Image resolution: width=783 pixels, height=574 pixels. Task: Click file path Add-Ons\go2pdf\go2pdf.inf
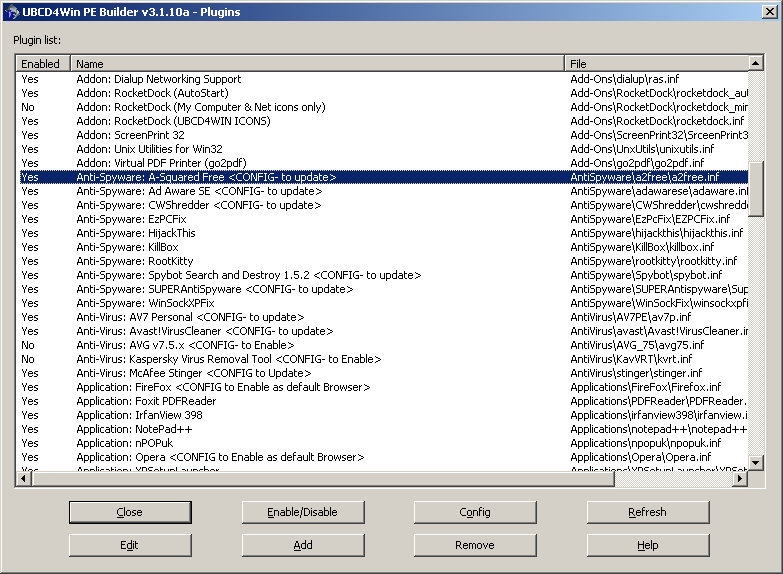[637, 163]
